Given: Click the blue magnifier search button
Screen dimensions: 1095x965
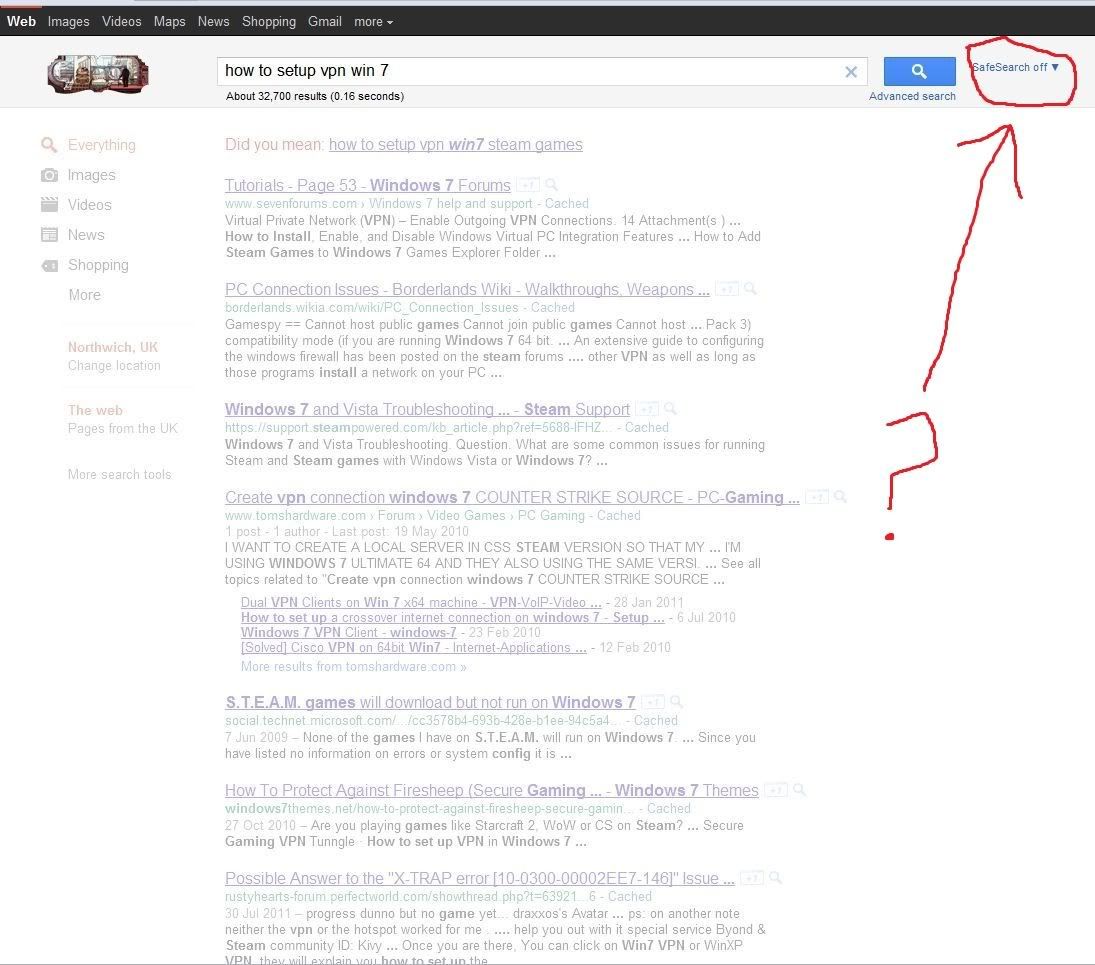Looking at the screenshot, I should point(919,71).
